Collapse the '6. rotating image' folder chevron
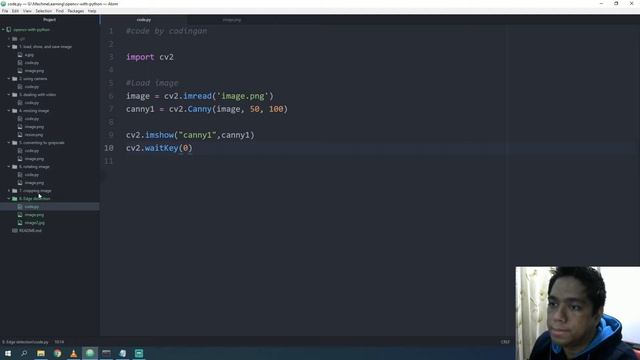Viewport: 640px width, 360px height. [x=9, y=167]
